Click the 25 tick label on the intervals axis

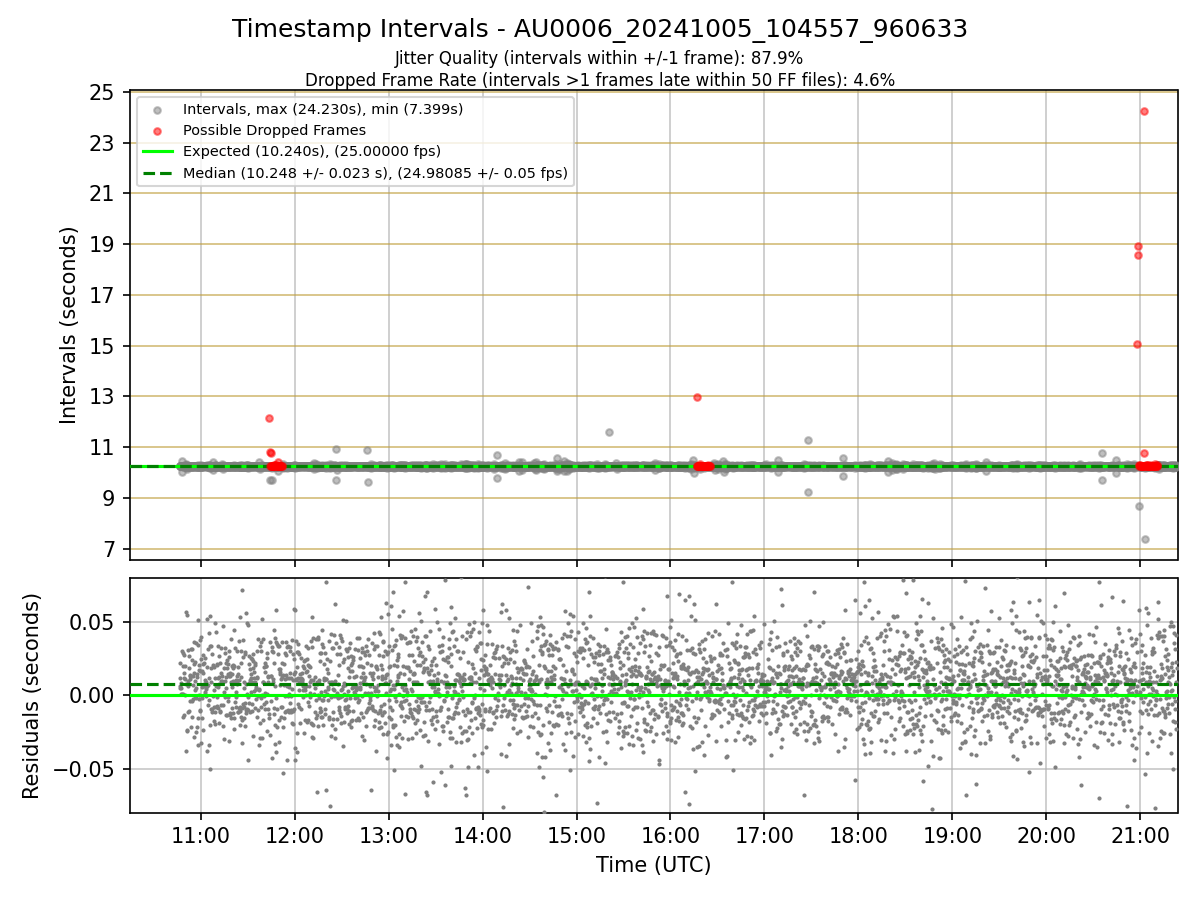click(102, 92)
